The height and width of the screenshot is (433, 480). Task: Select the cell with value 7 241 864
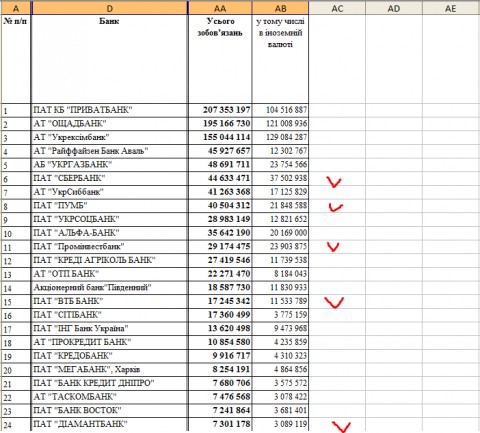(220, 411)
